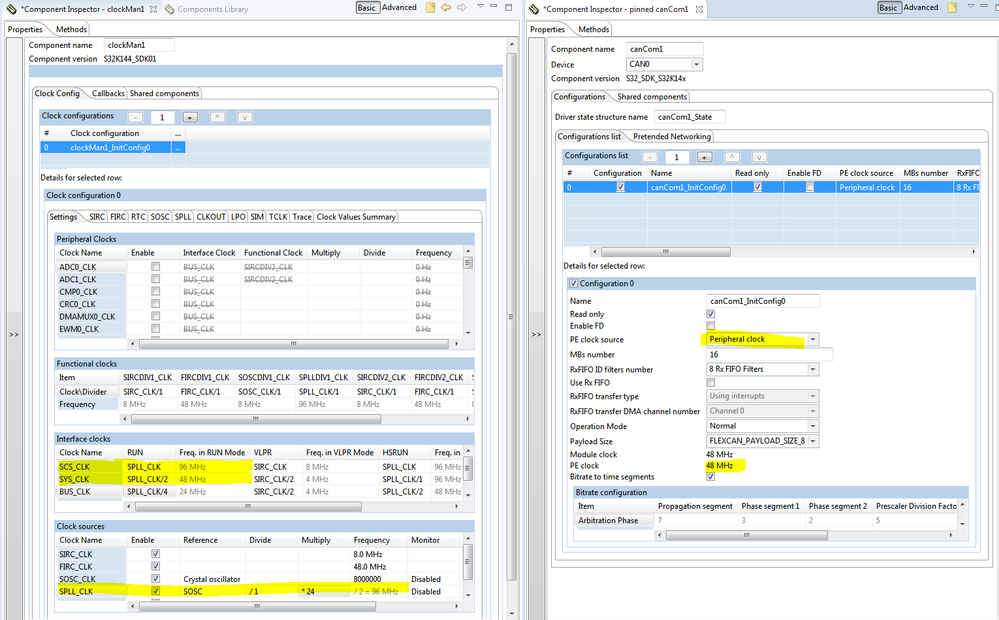This screenshot has width=999, height=620.
Task: Switch canCom1 inspector to Basic mode
Action: tap(888, 8)
